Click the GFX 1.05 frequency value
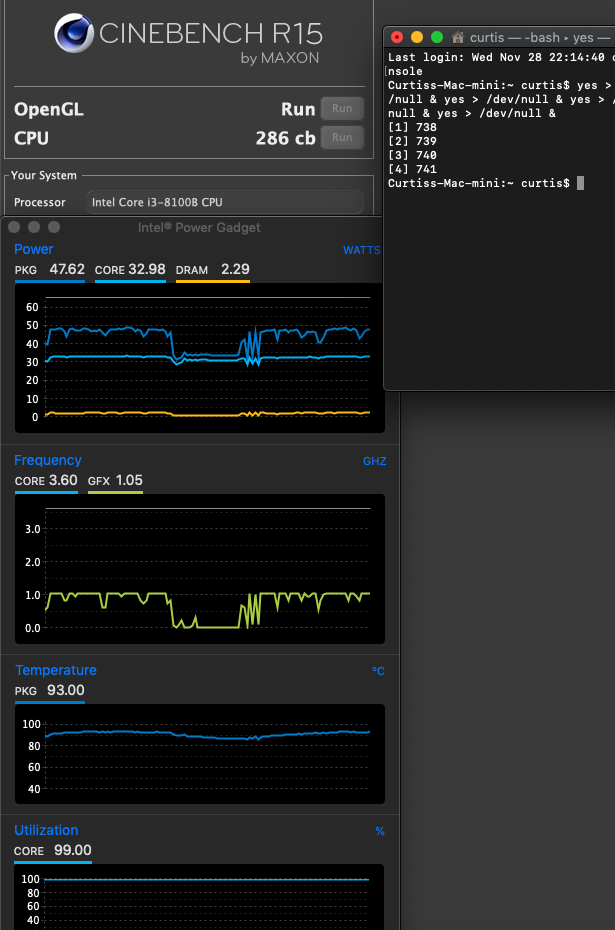This screenshot has width=615, height=930. 115,480
